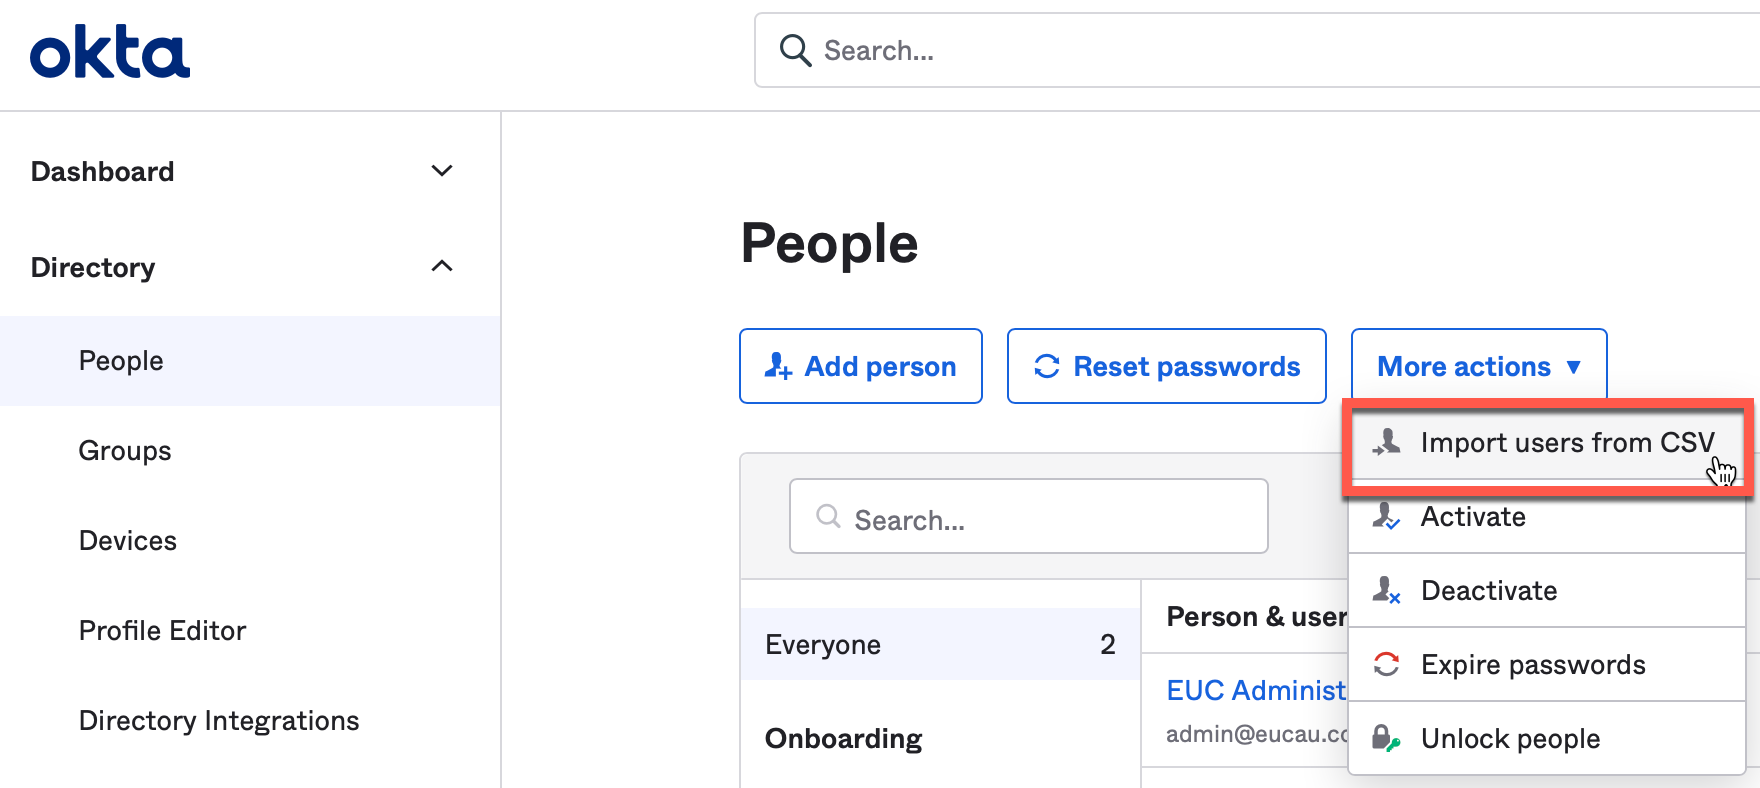Click the magnifier icon in top search bar
The height and width of the screenshot is (788, 1760).
pos(795,50)
